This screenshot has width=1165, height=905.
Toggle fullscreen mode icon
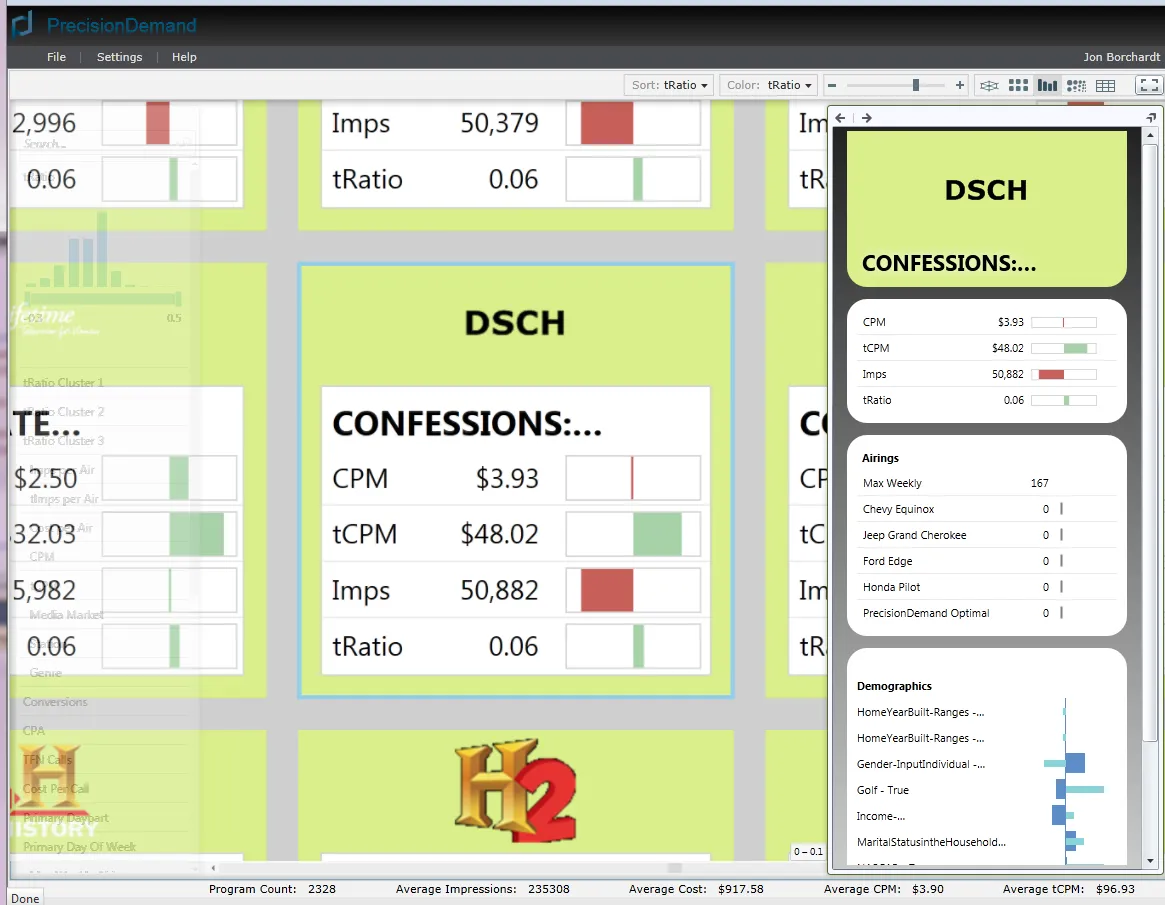pyautogui.click(x=1149, y=85)
